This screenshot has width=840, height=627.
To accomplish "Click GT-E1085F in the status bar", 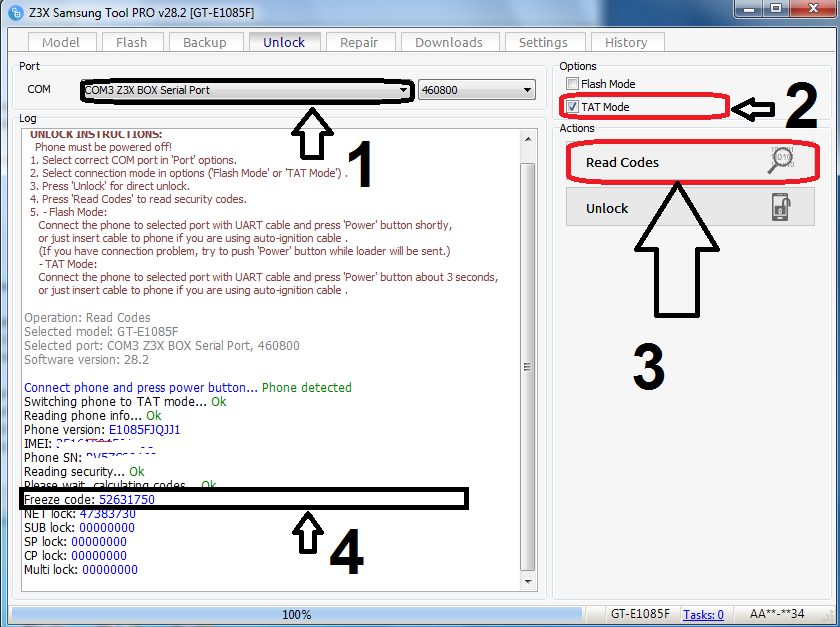I will pyautogui.click(x=640, y=614).
